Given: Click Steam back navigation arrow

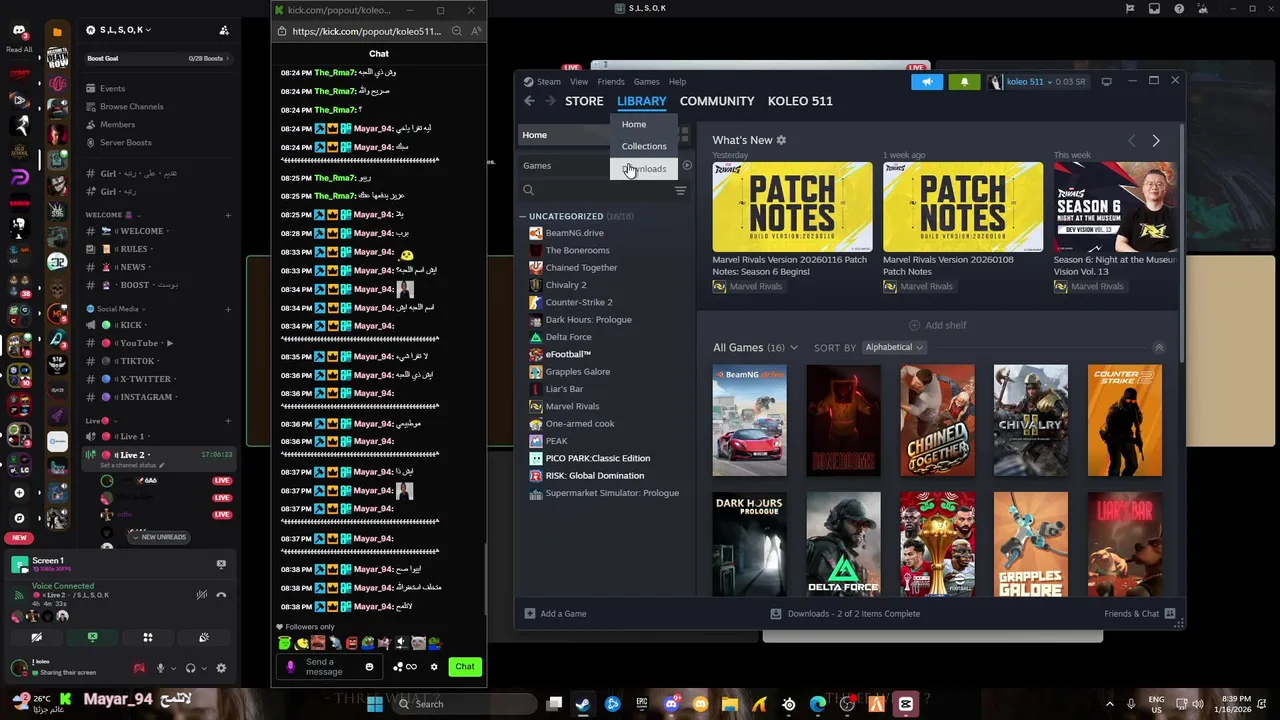Looking at the screenshot, I should (530, 101).
